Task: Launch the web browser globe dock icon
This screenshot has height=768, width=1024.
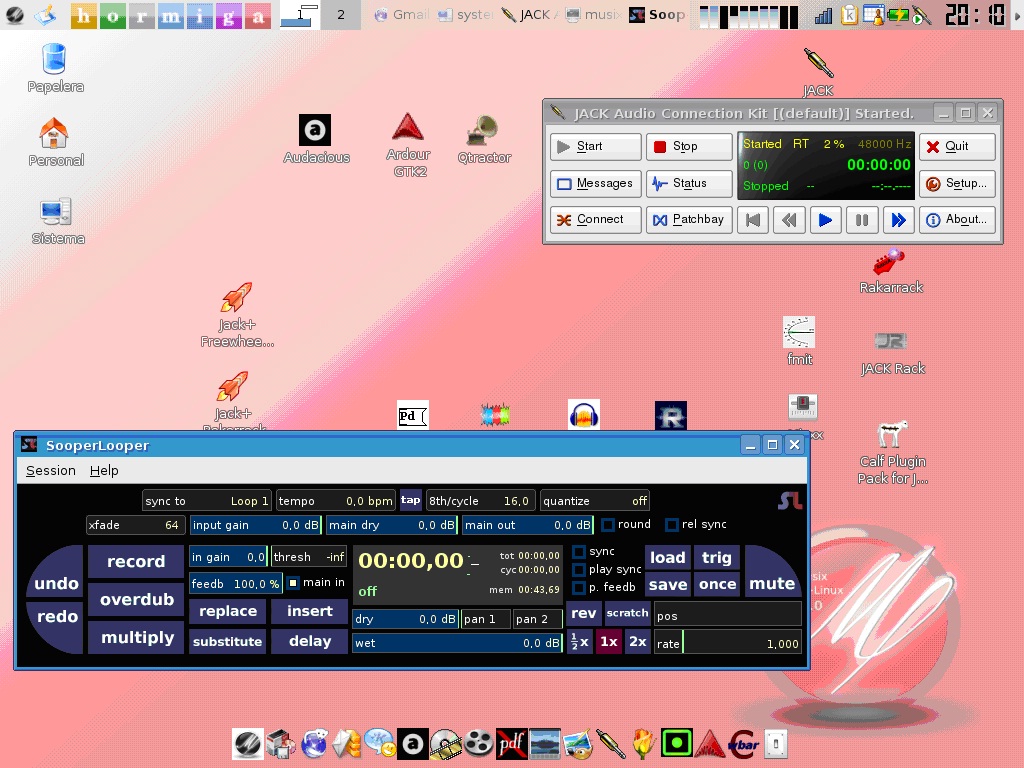Action: [x=313, y=744]
